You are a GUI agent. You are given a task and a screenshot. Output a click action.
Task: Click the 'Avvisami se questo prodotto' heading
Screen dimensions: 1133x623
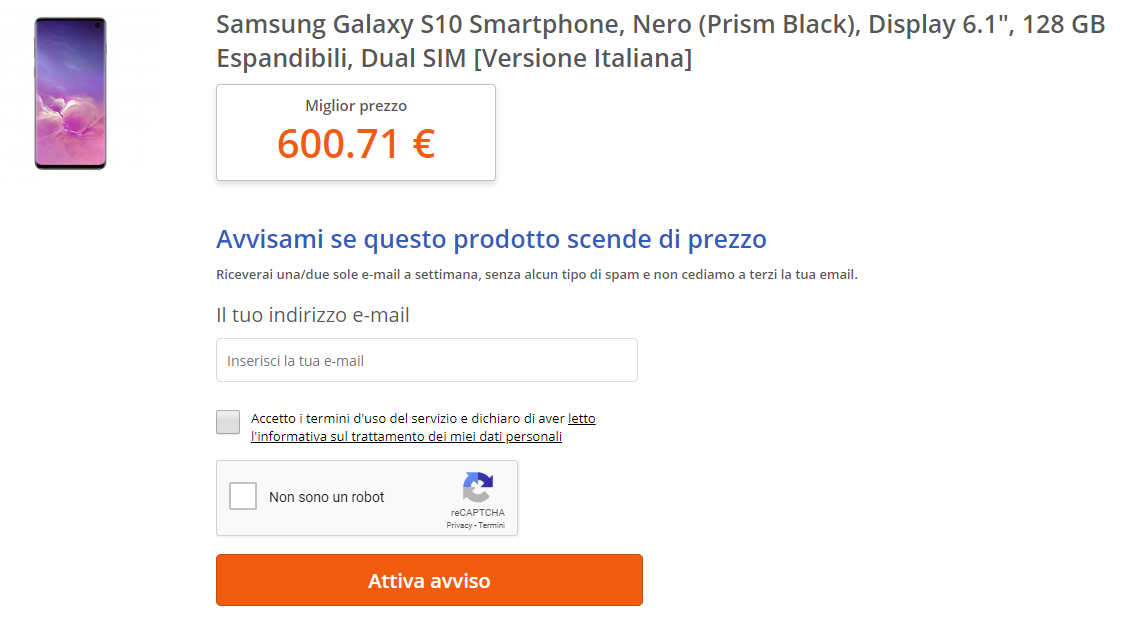(491, 240)
